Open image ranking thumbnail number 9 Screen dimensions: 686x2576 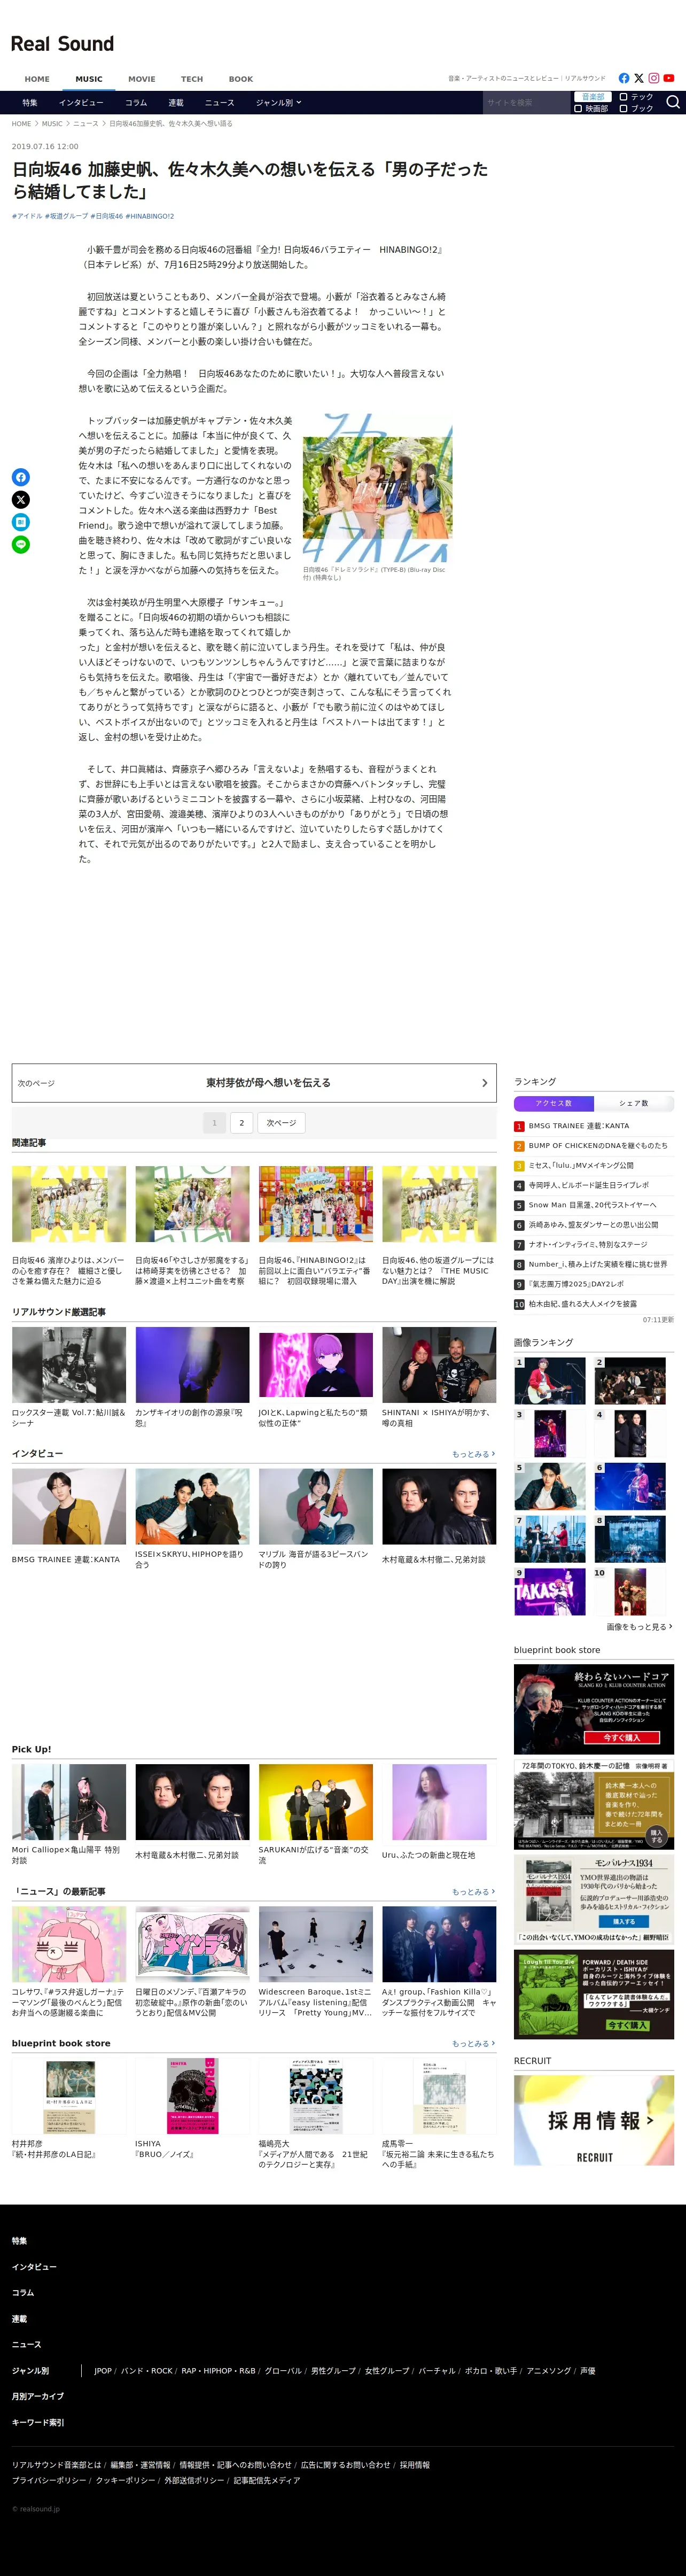[x=550, y=1591]
